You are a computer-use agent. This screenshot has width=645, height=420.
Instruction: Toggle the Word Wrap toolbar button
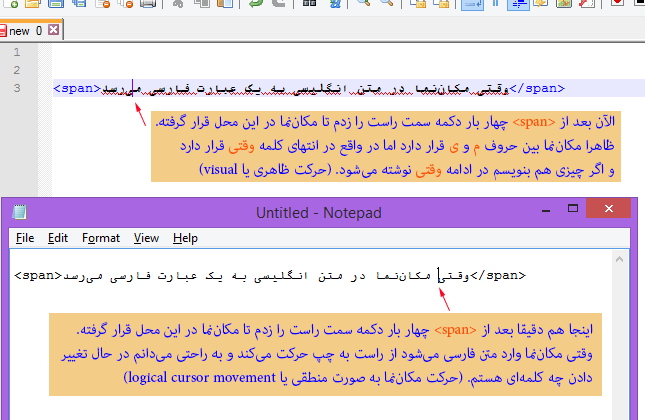(472, 3)
